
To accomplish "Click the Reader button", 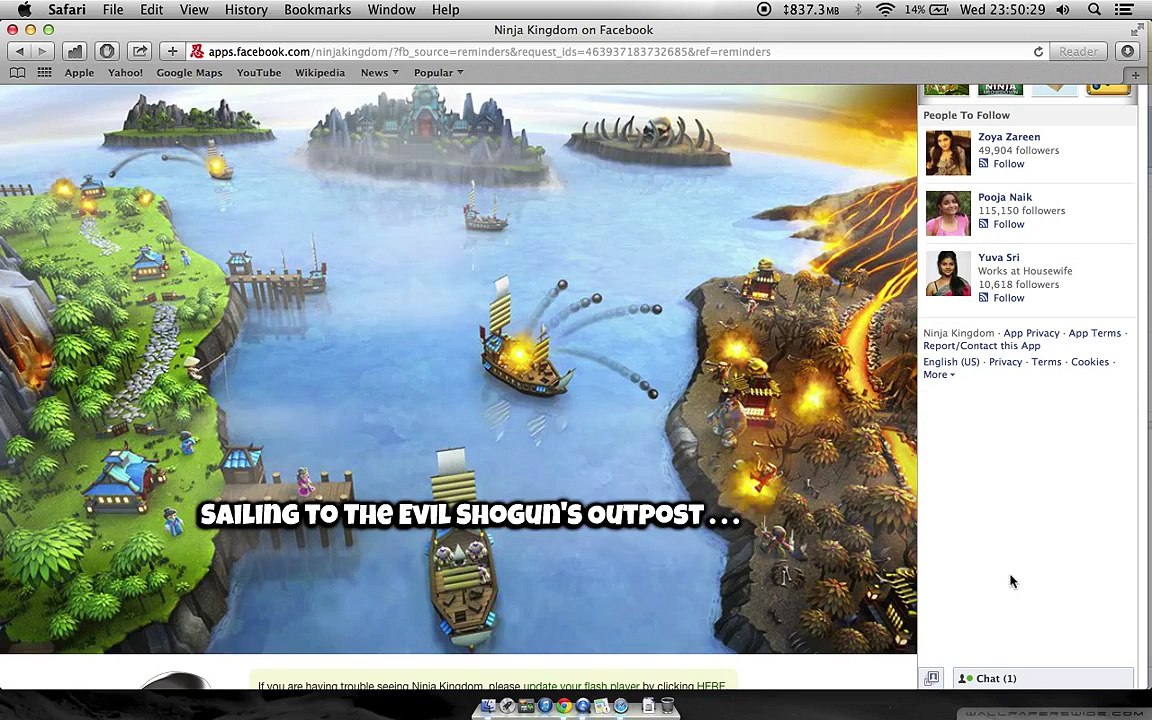I will pyautogui.click(x=1078, y=51).
